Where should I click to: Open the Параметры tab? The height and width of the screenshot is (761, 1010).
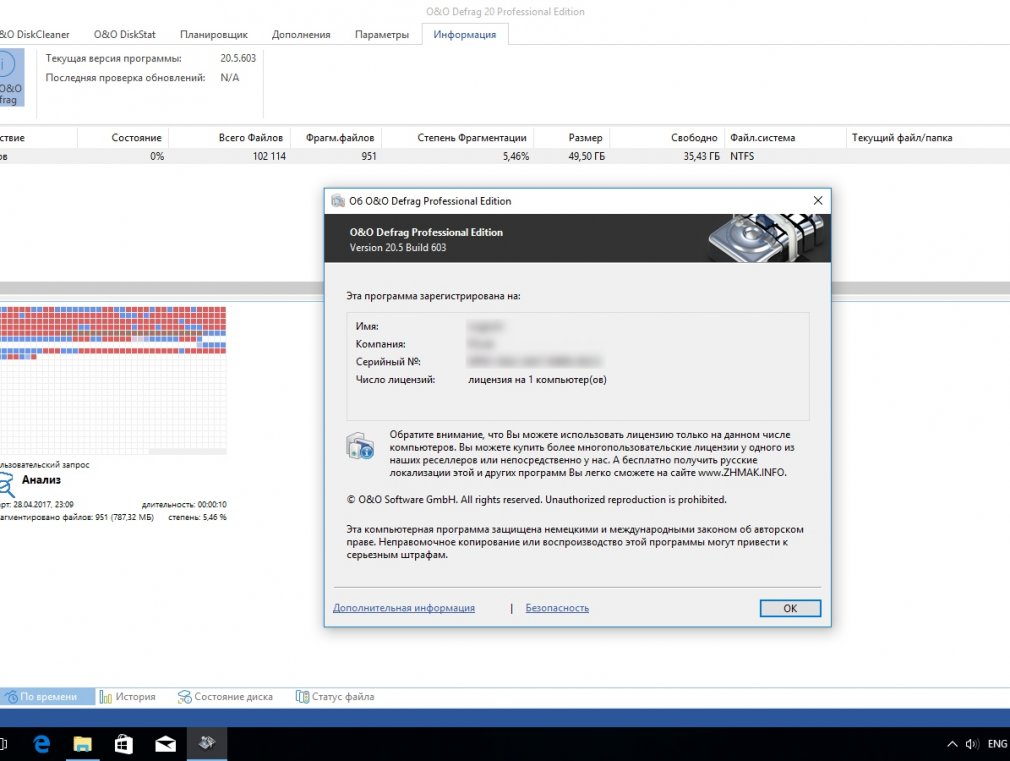click(381, 35)
